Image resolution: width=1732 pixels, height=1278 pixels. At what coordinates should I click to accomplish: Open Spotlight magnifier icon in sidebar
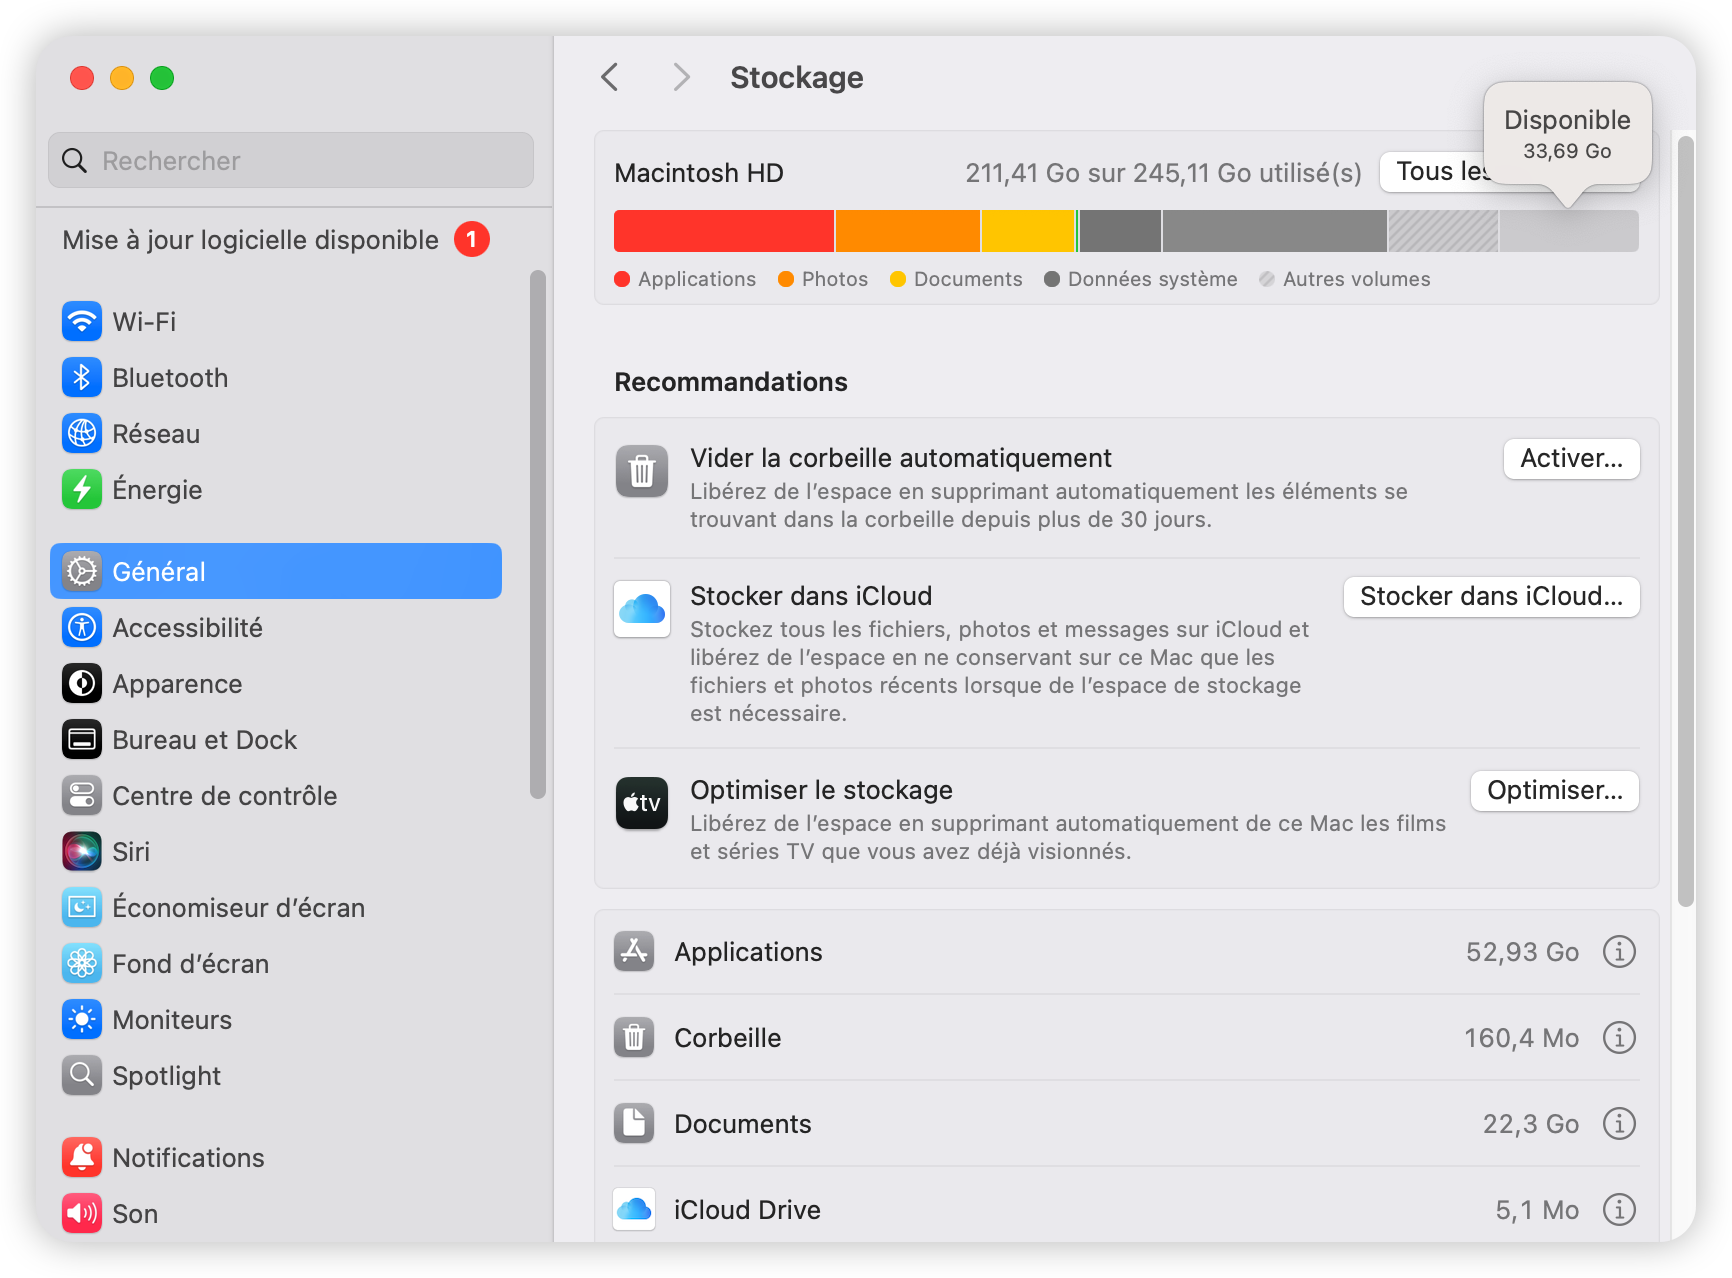pyautogui.click(x=82, y=1076)
